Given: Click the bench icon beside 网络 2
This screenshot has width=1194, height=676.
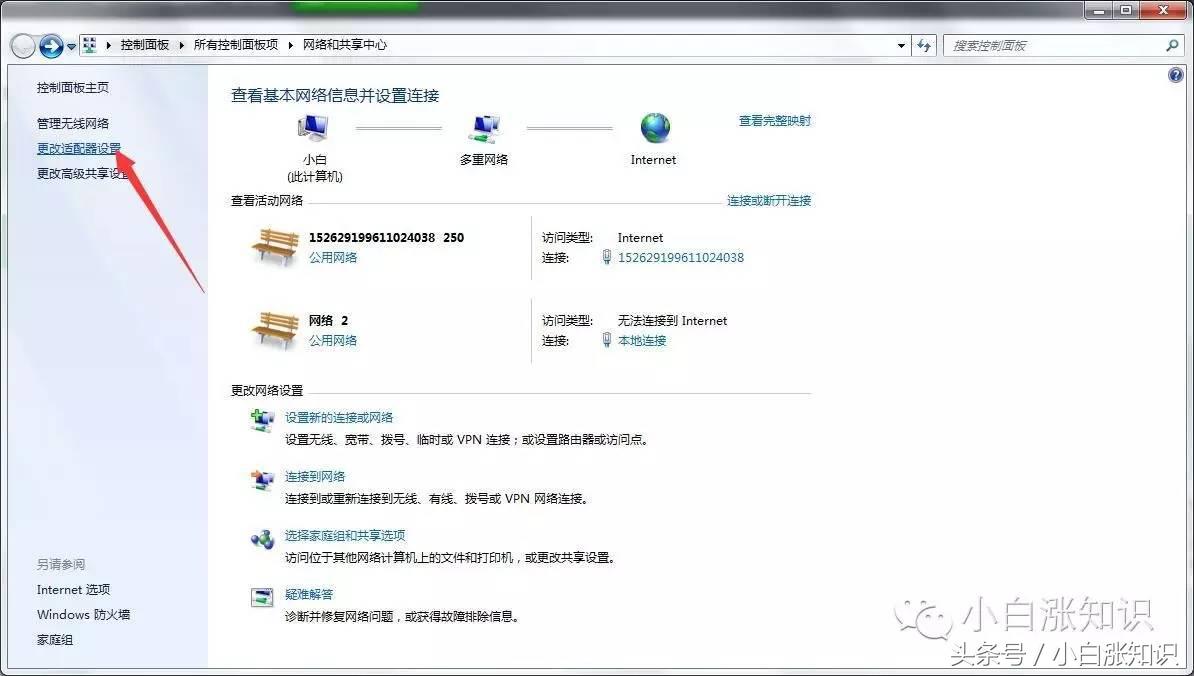Looking at the screenshot, I should click(274, 328).
